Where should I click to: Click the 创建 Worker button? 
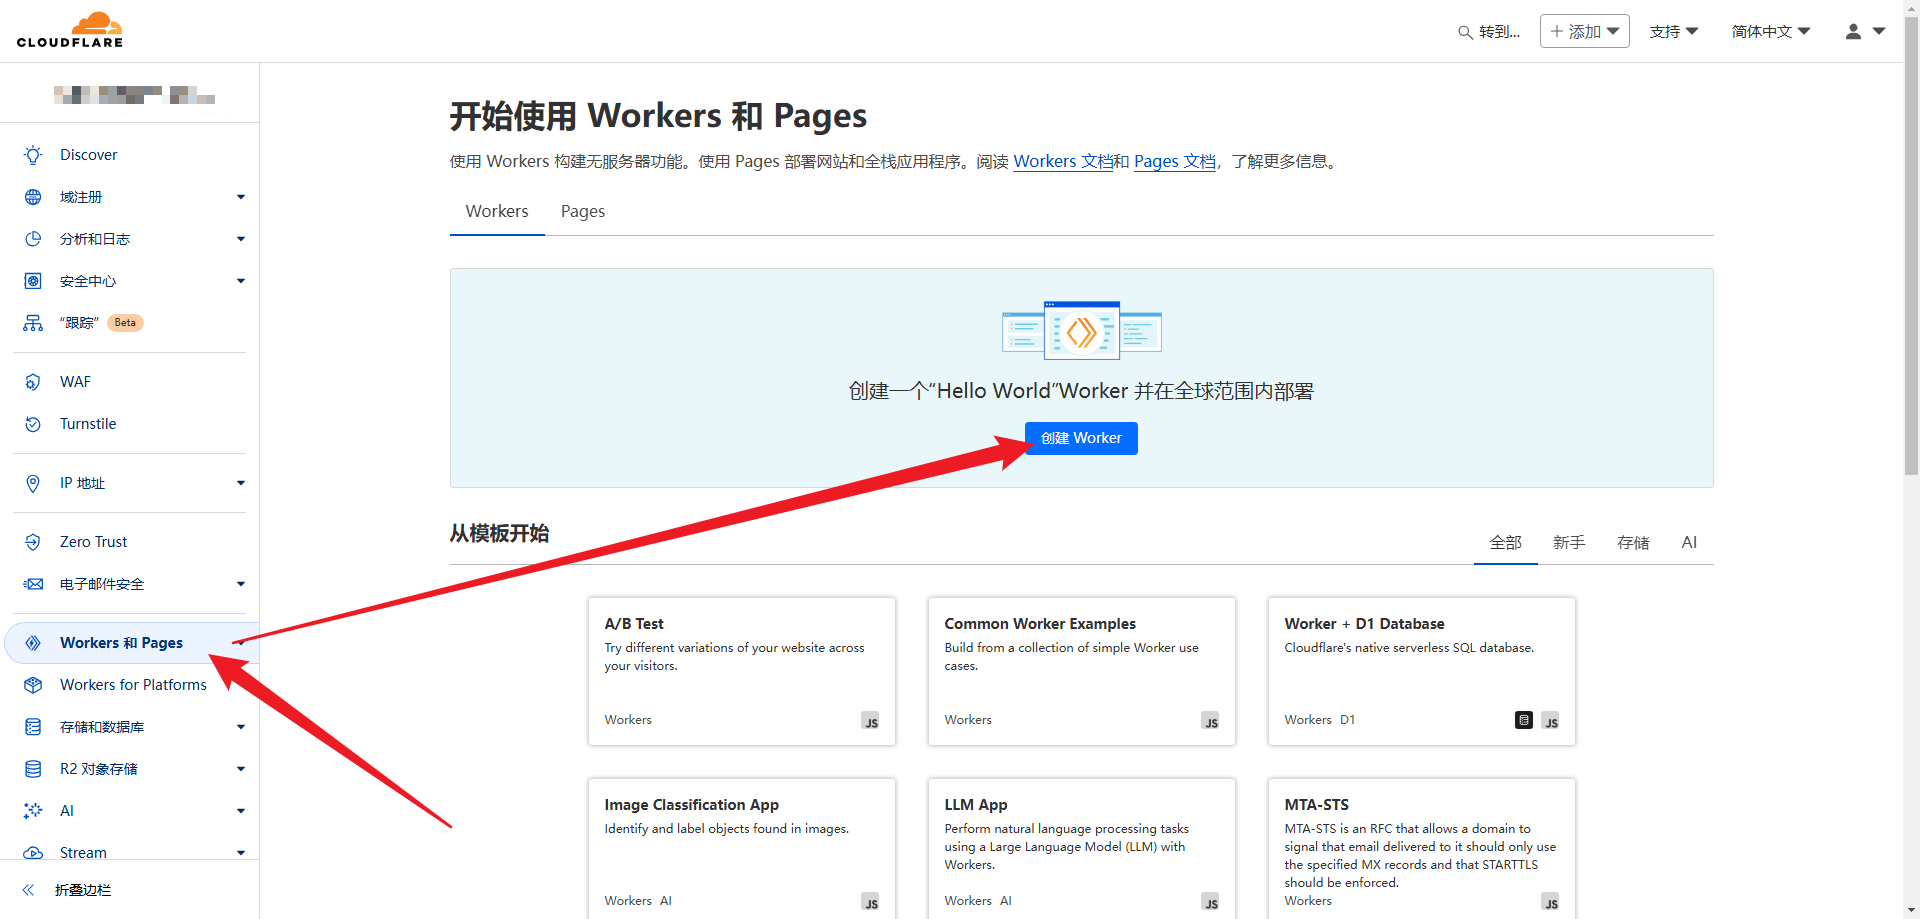[x=1081, y=438]
